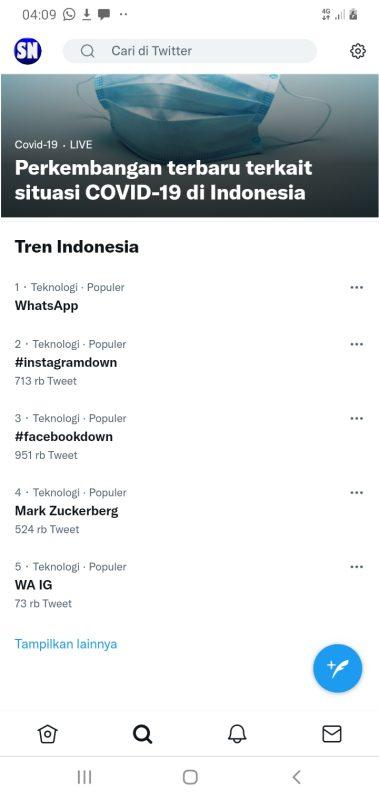Open the Notifications bell tab
379x800 pixels.
coord(237,734)
